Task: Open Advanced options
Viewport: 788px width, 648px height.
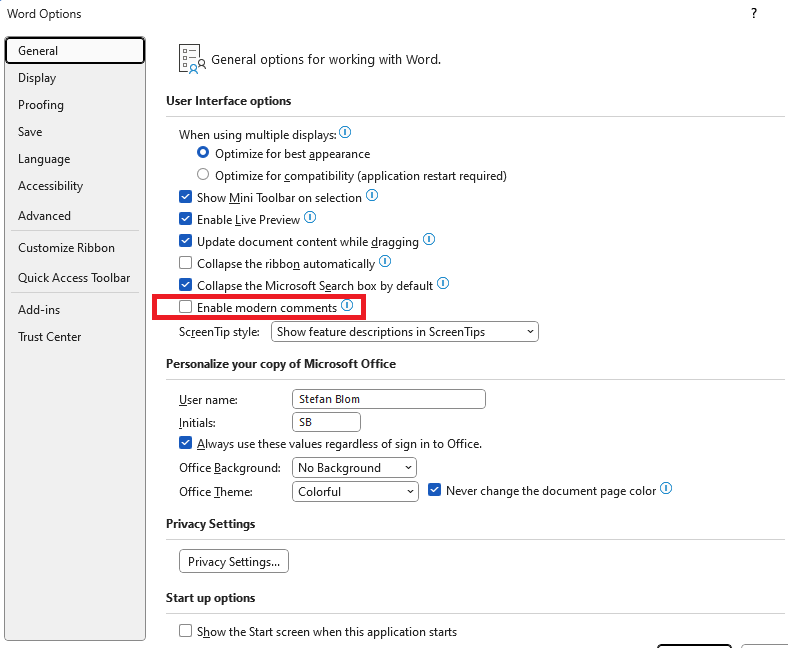Action: tap(75, 216)
